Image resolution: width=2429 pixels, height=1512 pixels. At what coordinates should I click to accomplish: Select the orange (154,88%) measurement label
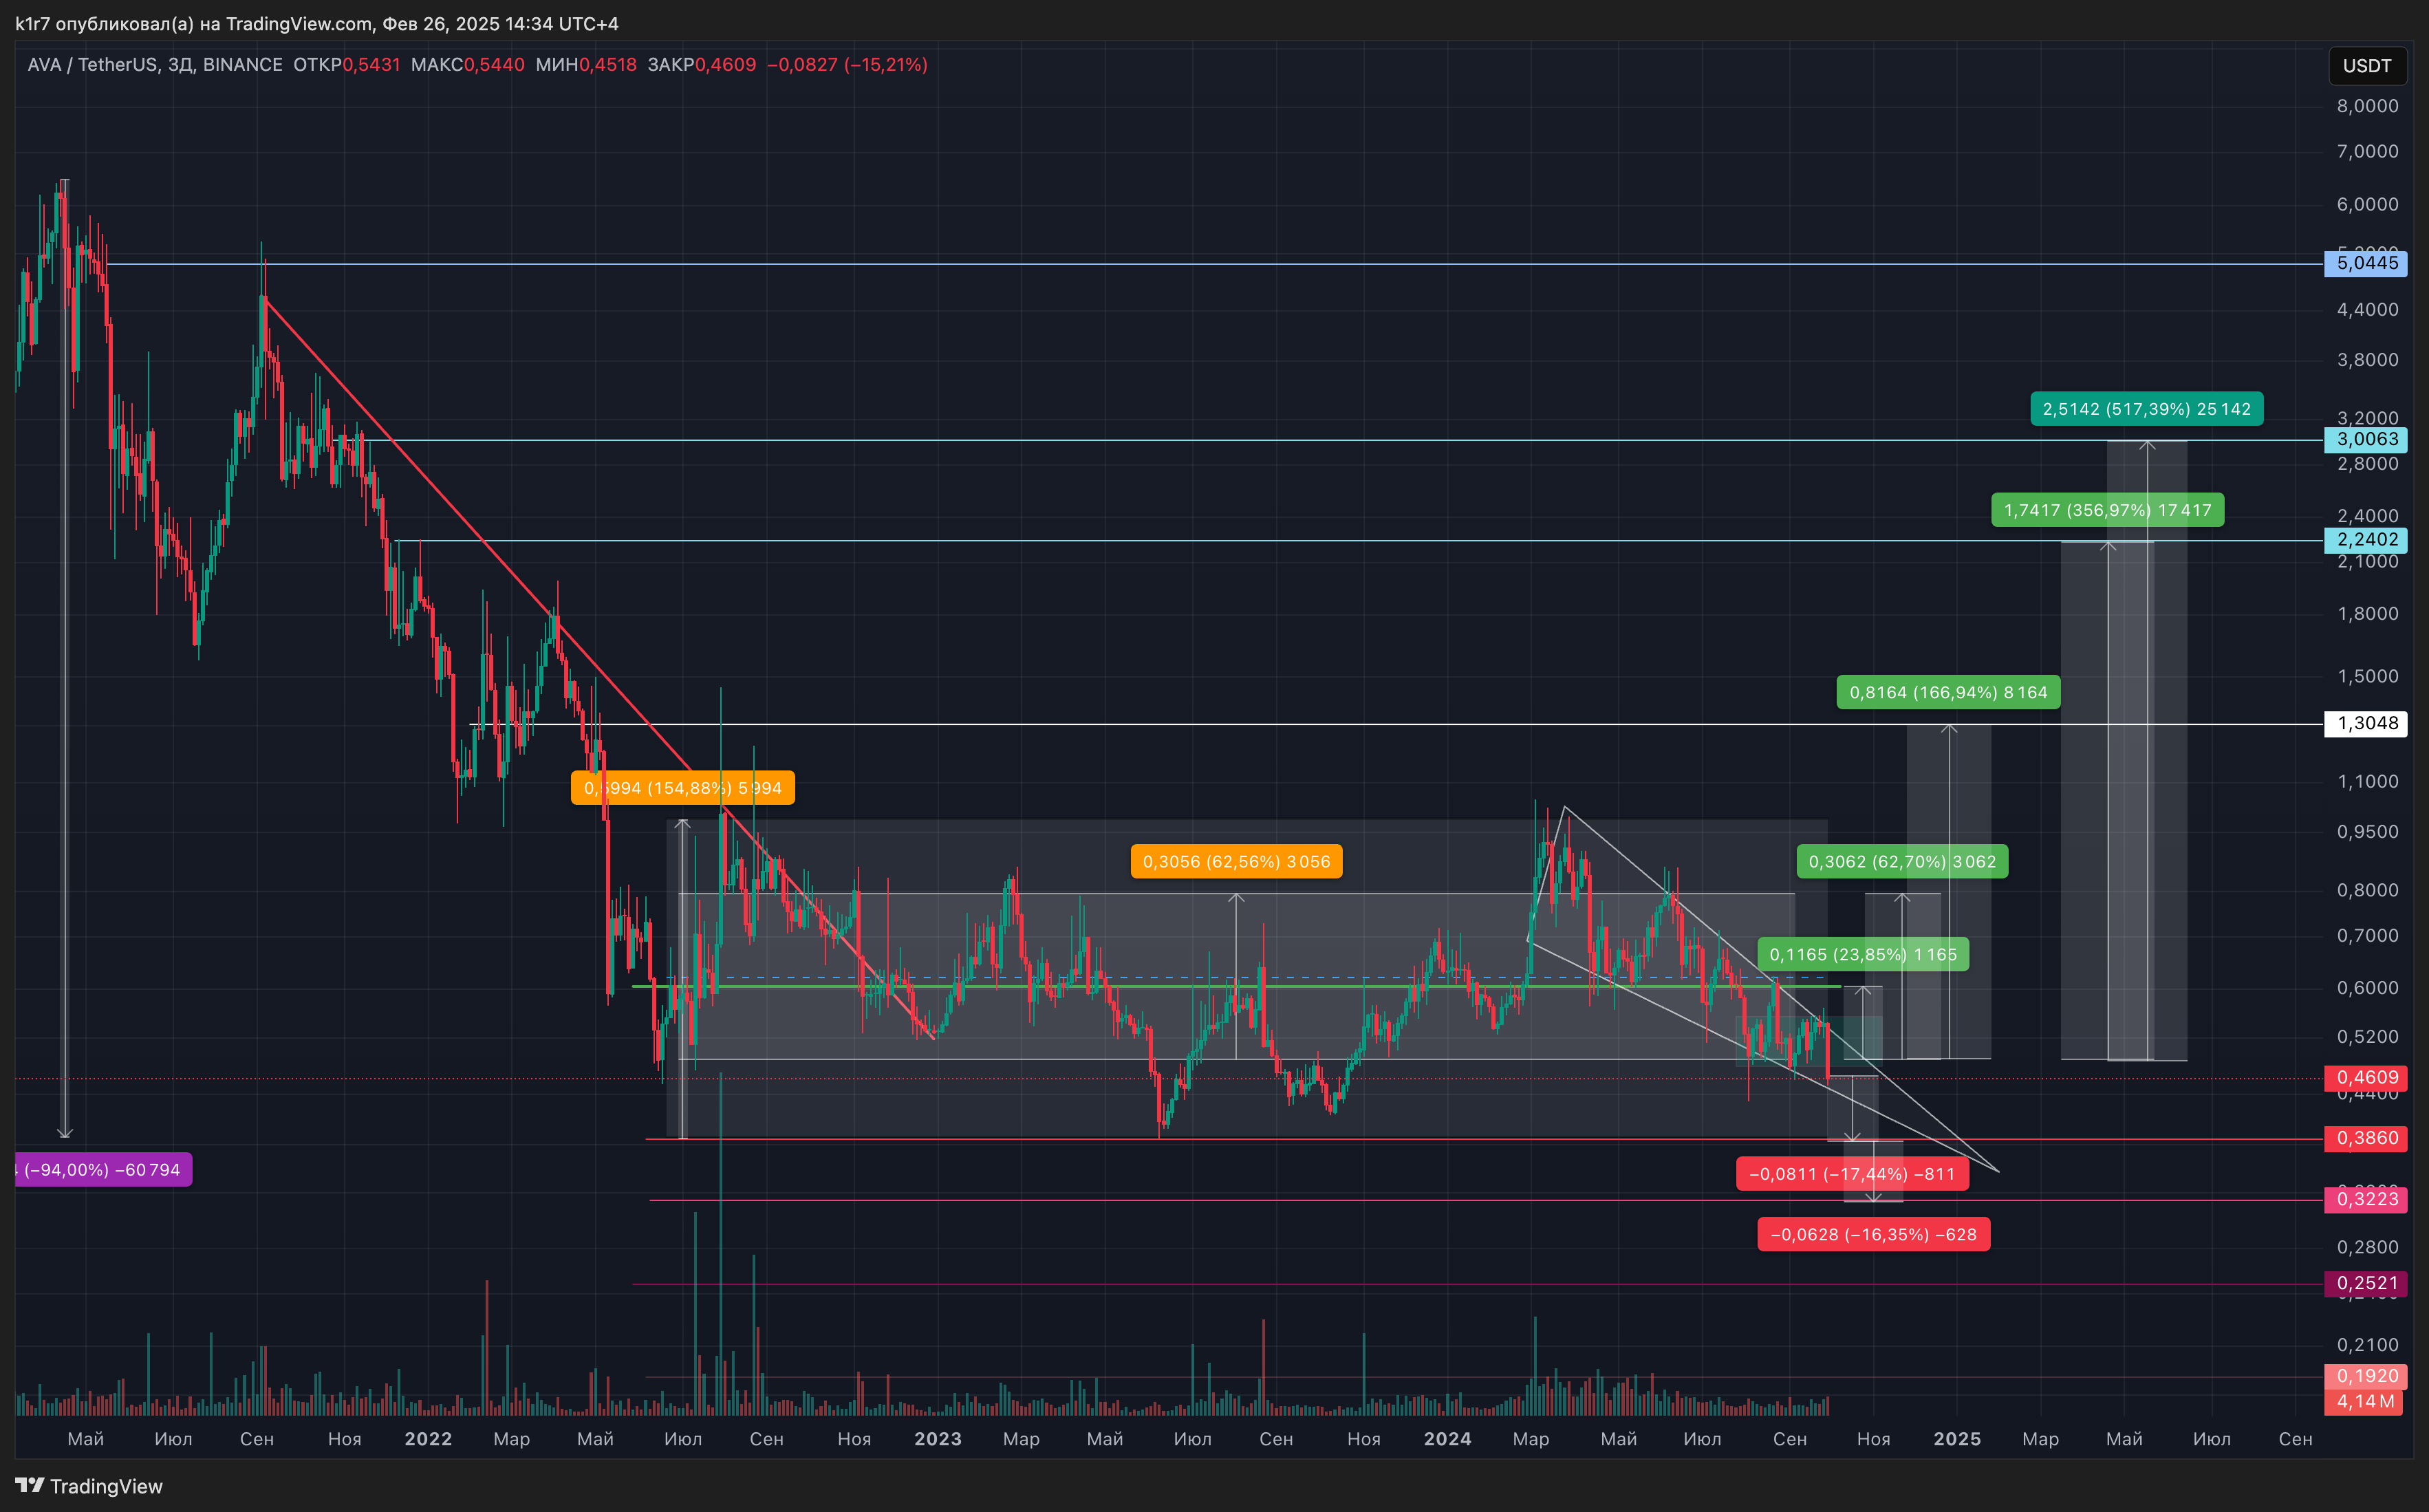(x=682, y=788)
